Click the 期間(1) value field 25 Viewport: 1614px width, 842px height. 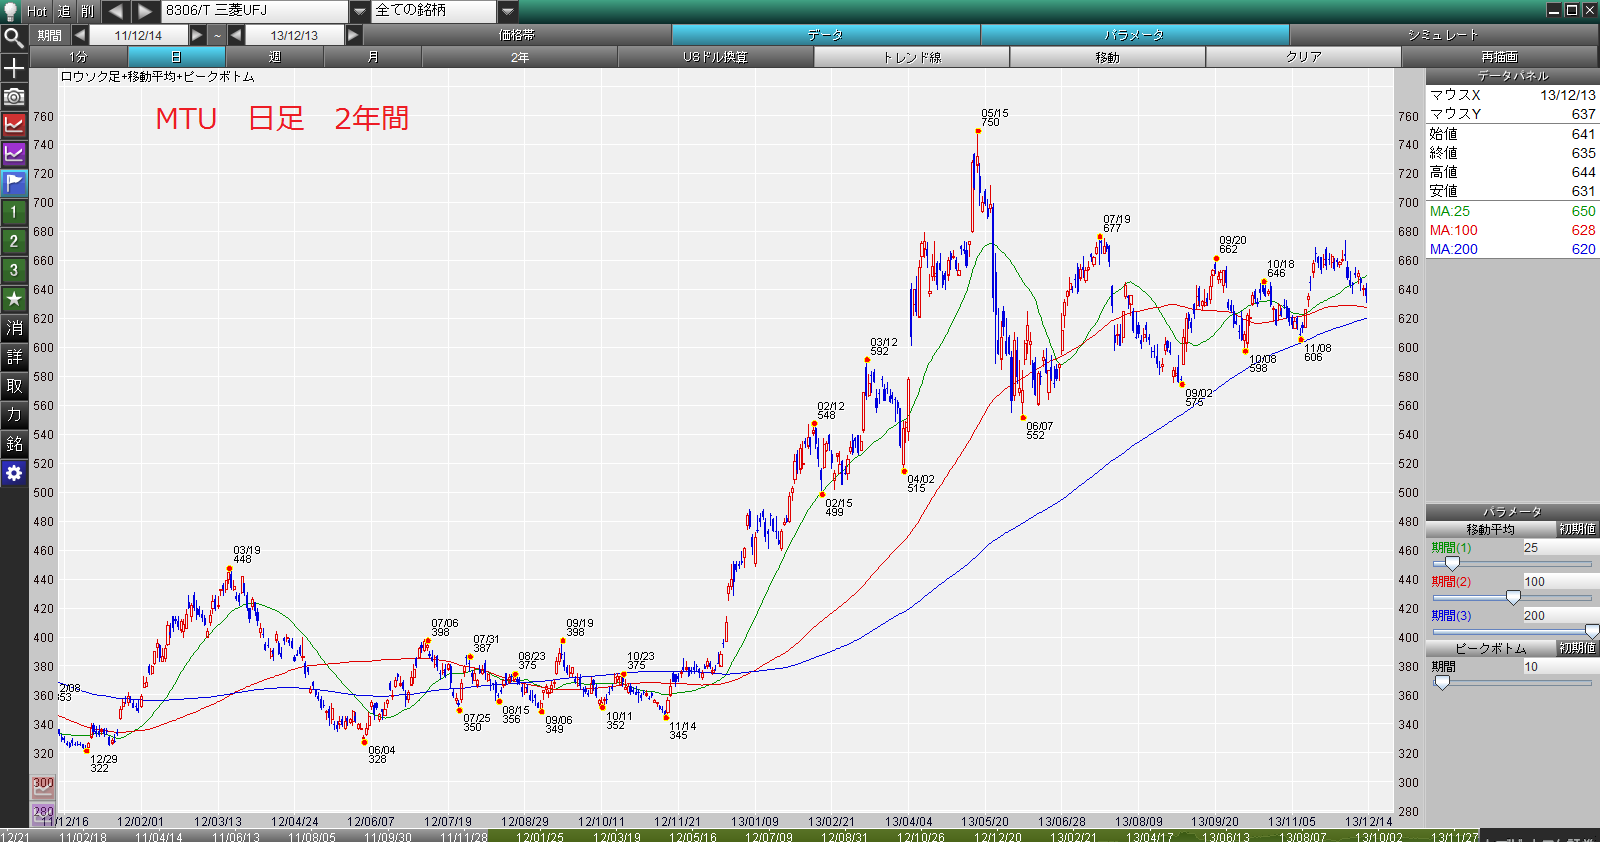pos(1559,548)
